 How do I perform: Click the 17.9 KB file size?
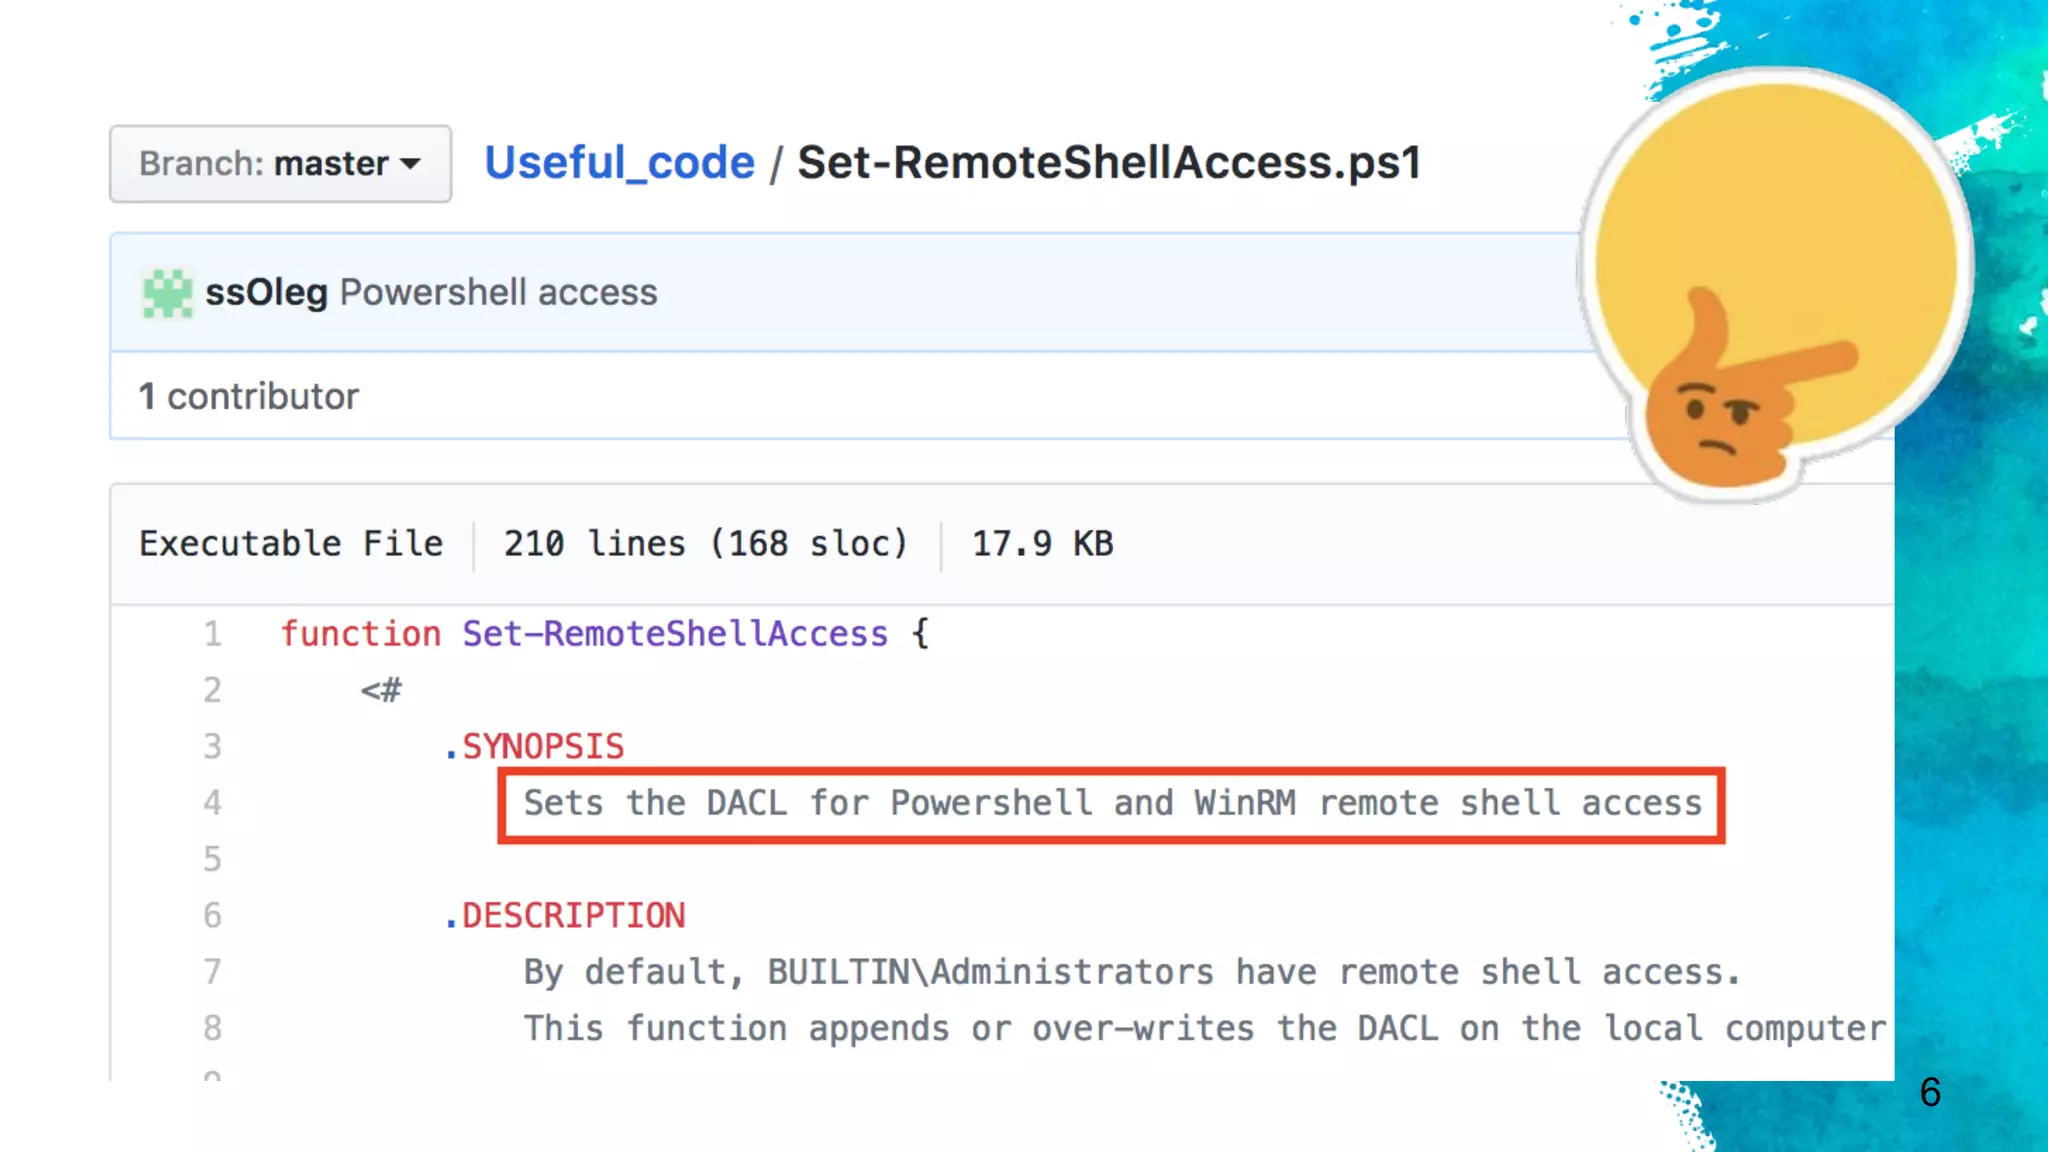pos(1042,543)
